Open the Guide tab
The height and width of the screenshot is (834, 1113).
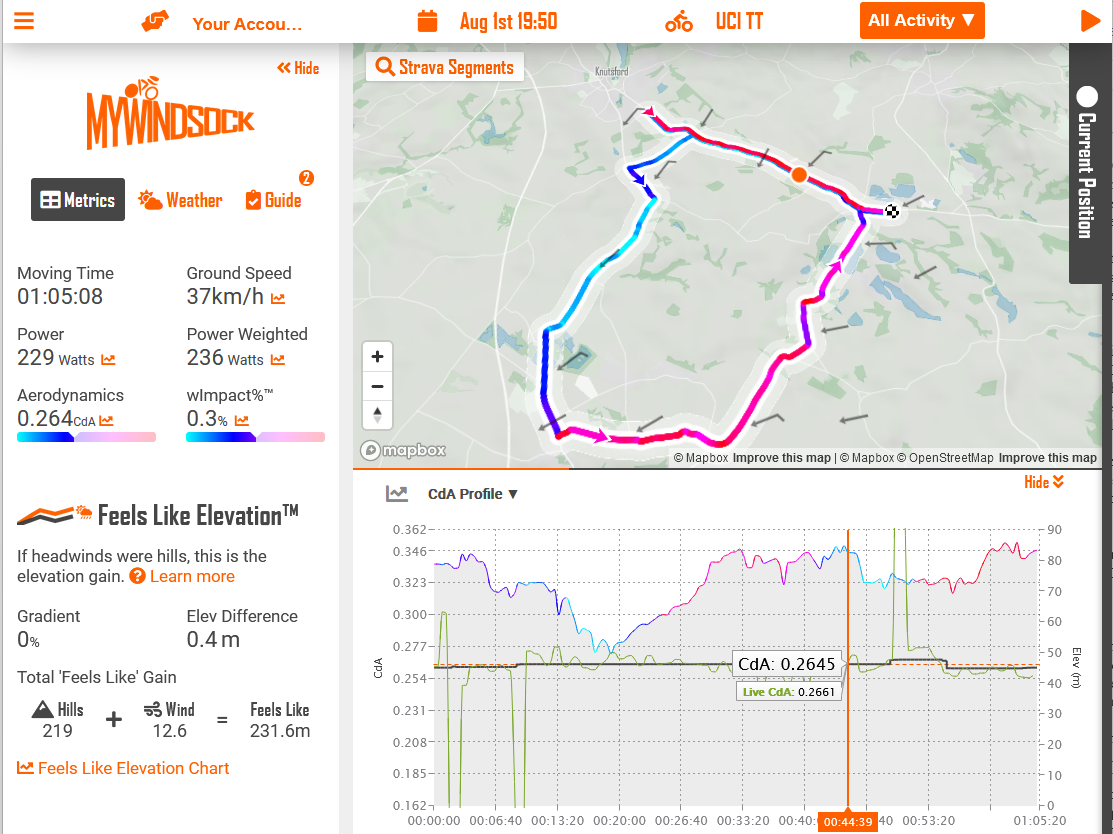[272, 199]
